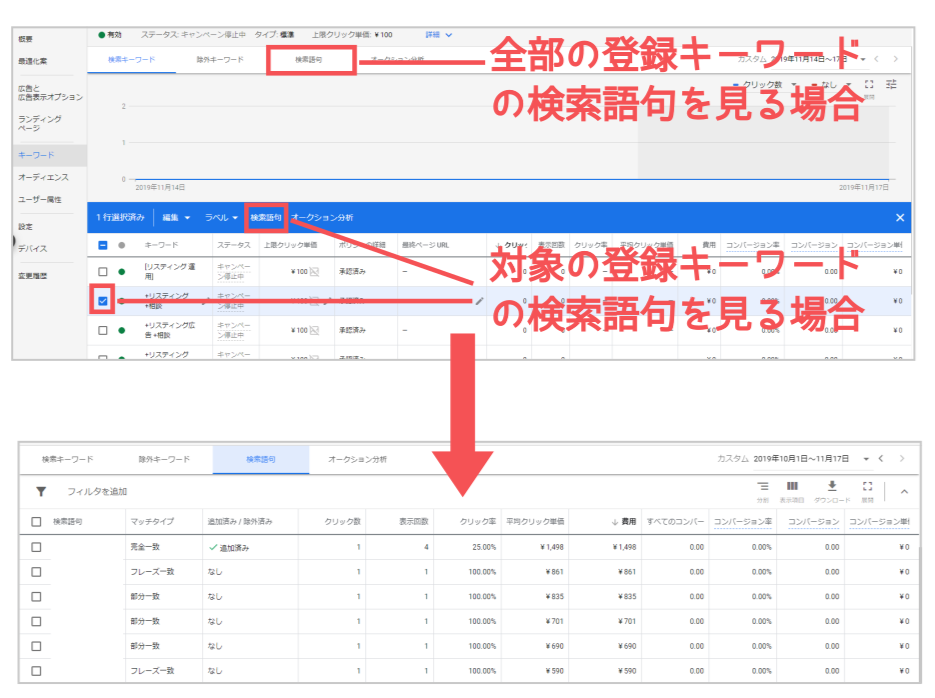The width and height of the screenshot is (935, 698).
Task: Click the funnel filter icon
Action: pyautogui.click(x=41, y=492)
